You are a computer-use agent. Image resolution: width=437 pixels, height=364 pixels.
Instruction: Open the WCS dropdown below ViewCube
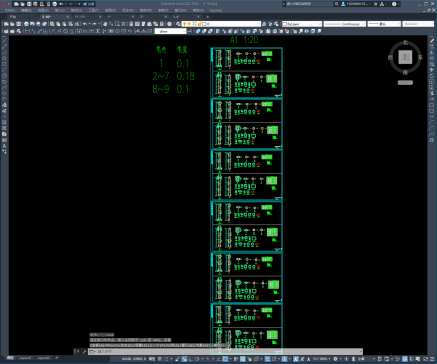[x=405, y=82]
